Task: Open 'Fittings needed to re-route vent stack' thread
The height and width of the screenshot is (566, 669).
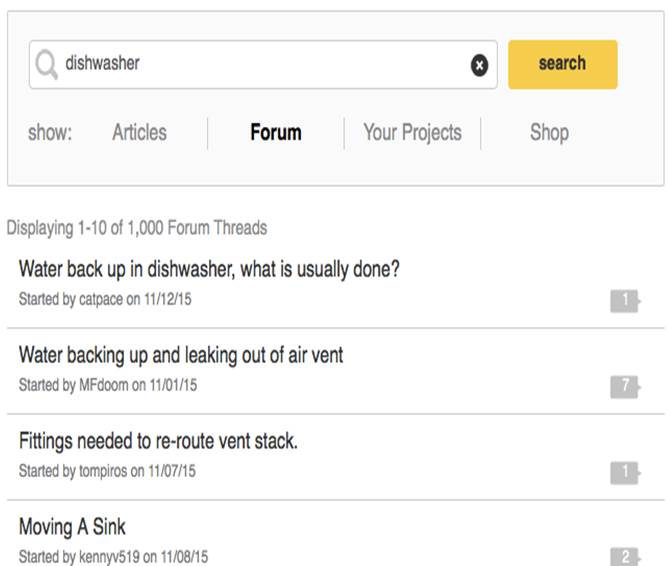Action: (158, 441)
